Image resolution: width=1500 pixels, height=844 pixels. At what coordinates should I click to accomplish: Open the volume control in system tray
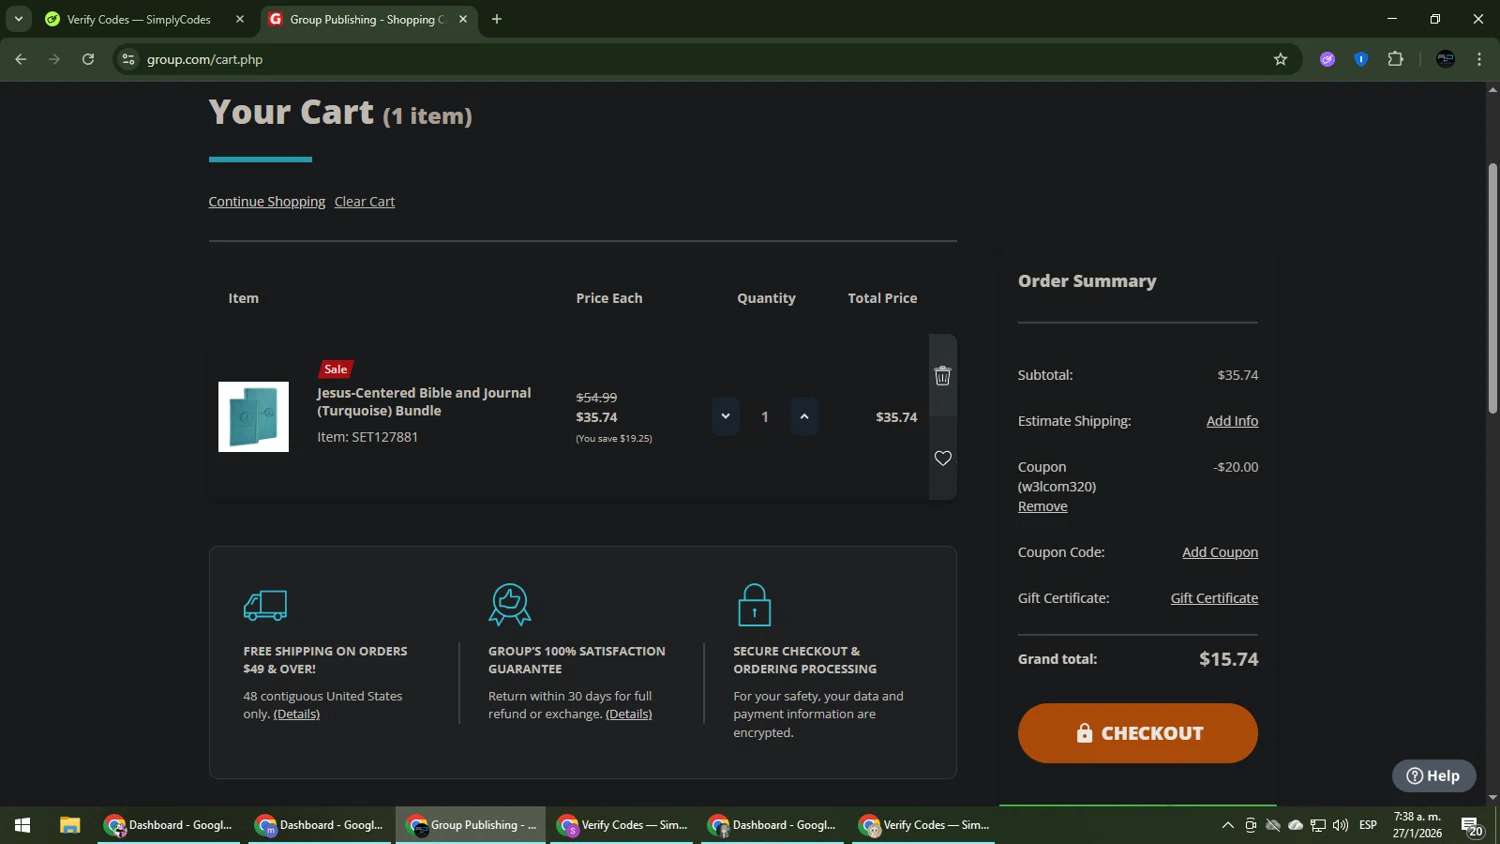[1340, 825]
